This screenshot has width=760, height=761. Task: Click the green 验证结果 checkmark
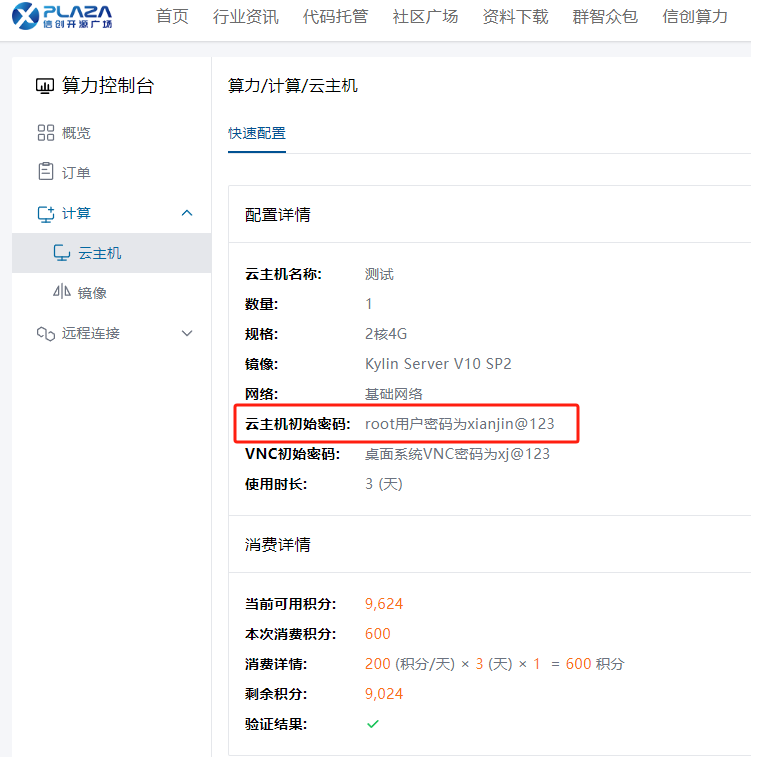[373, 723]
